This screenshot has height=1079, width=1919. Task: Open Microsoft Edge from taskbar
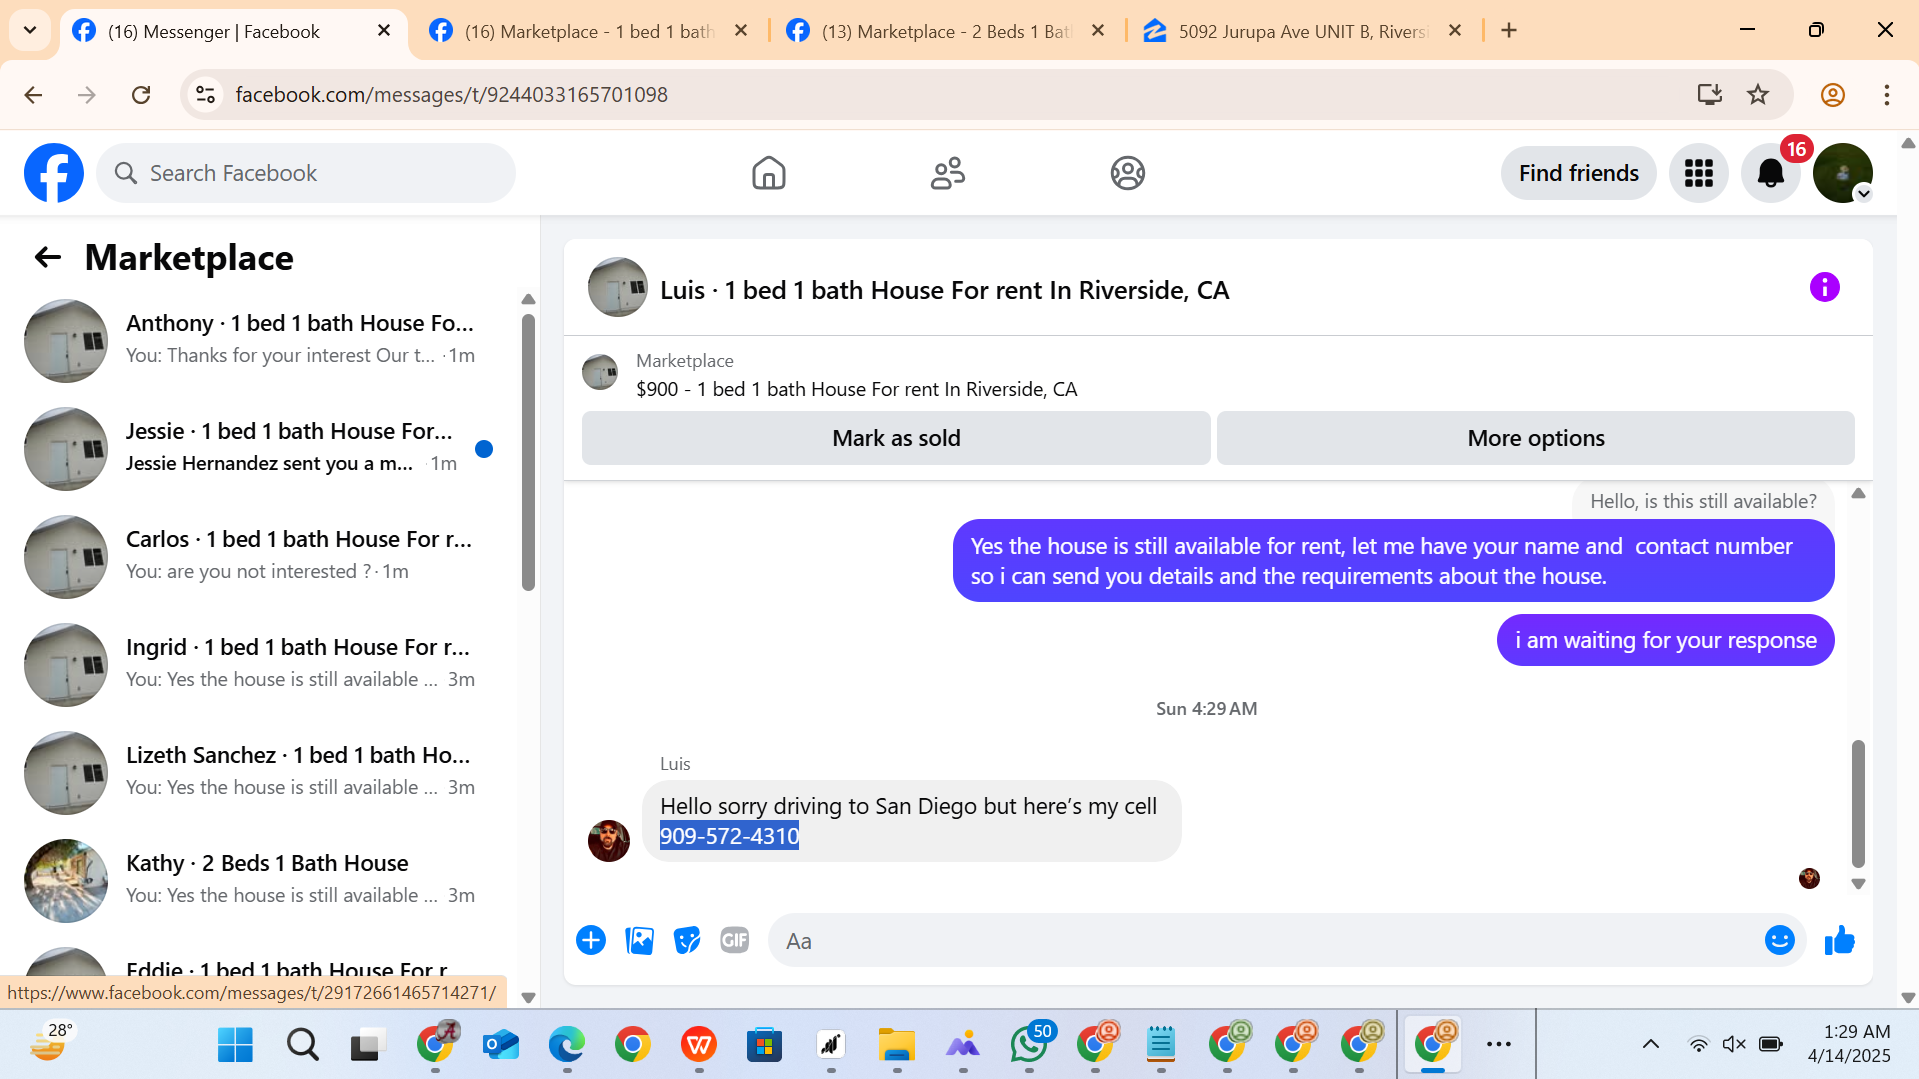click(x=566, y=1044)
